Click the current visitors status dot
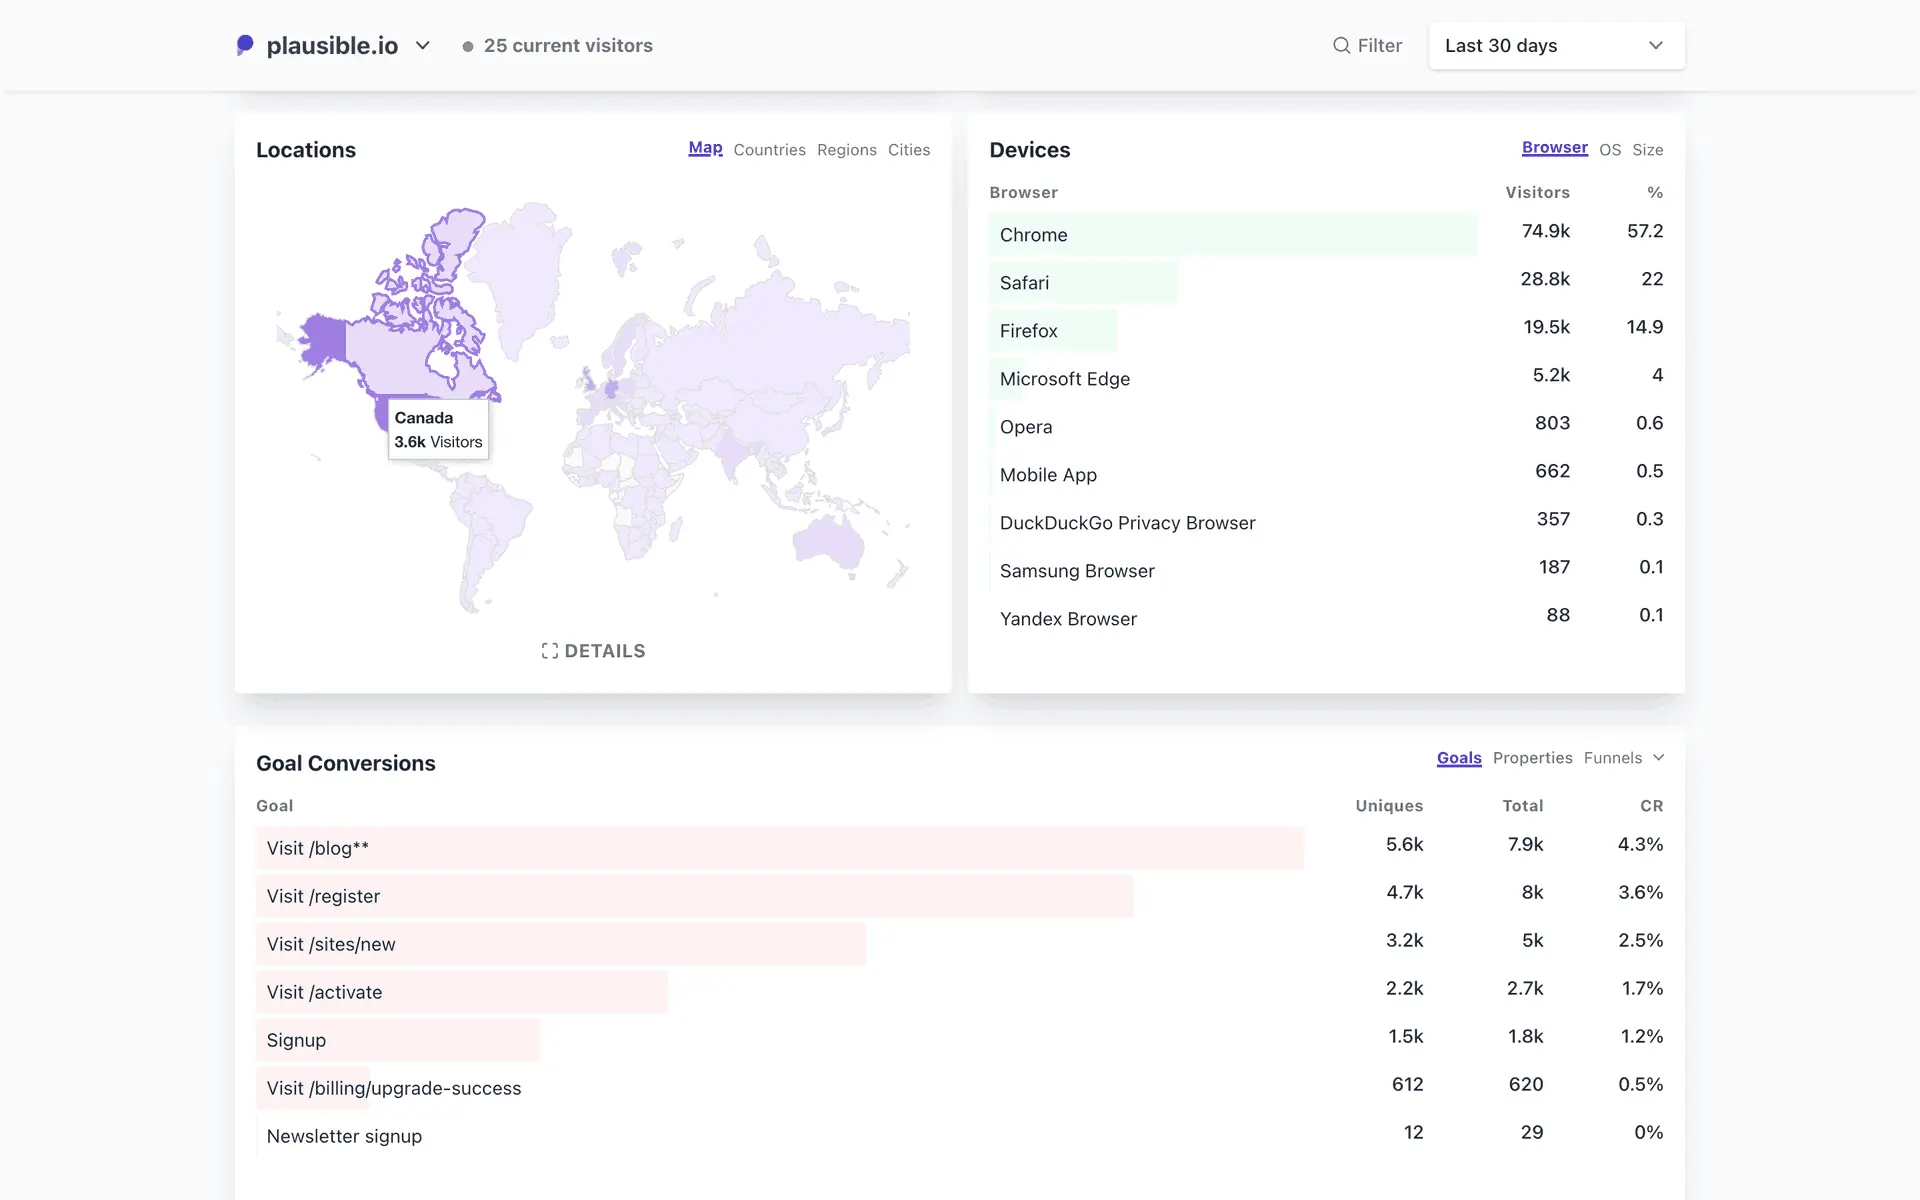 (x=467, y=46)
